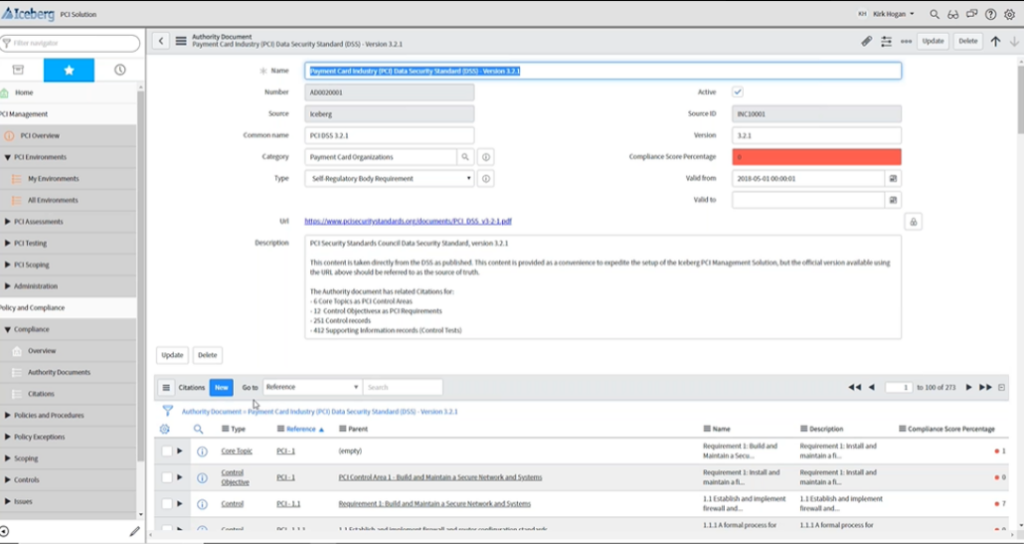Image resolution: width=1024 pixels, height=544 pixels.
Task: Open the Type dropdown Self-Regulatory Body Requirement
Action: pyautogui.click(x=389, y=178)
